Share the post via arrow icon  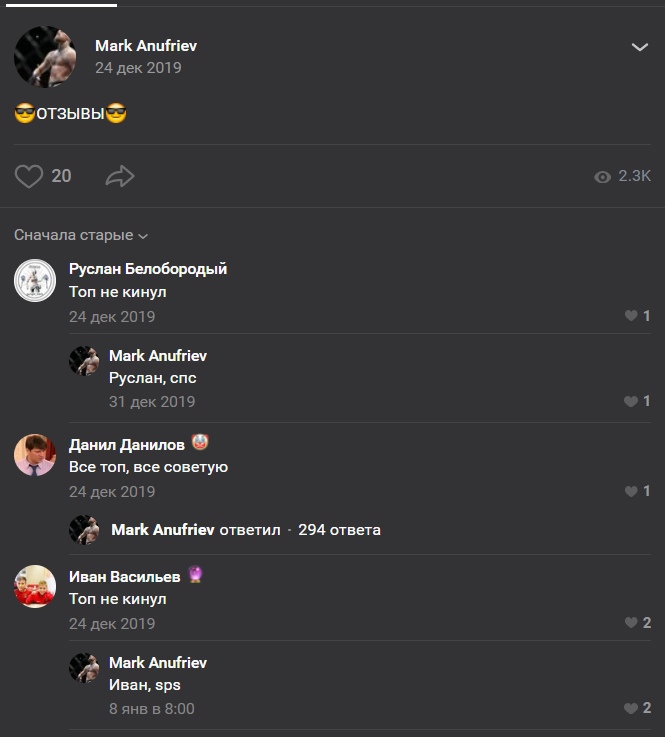pos(119,177)
